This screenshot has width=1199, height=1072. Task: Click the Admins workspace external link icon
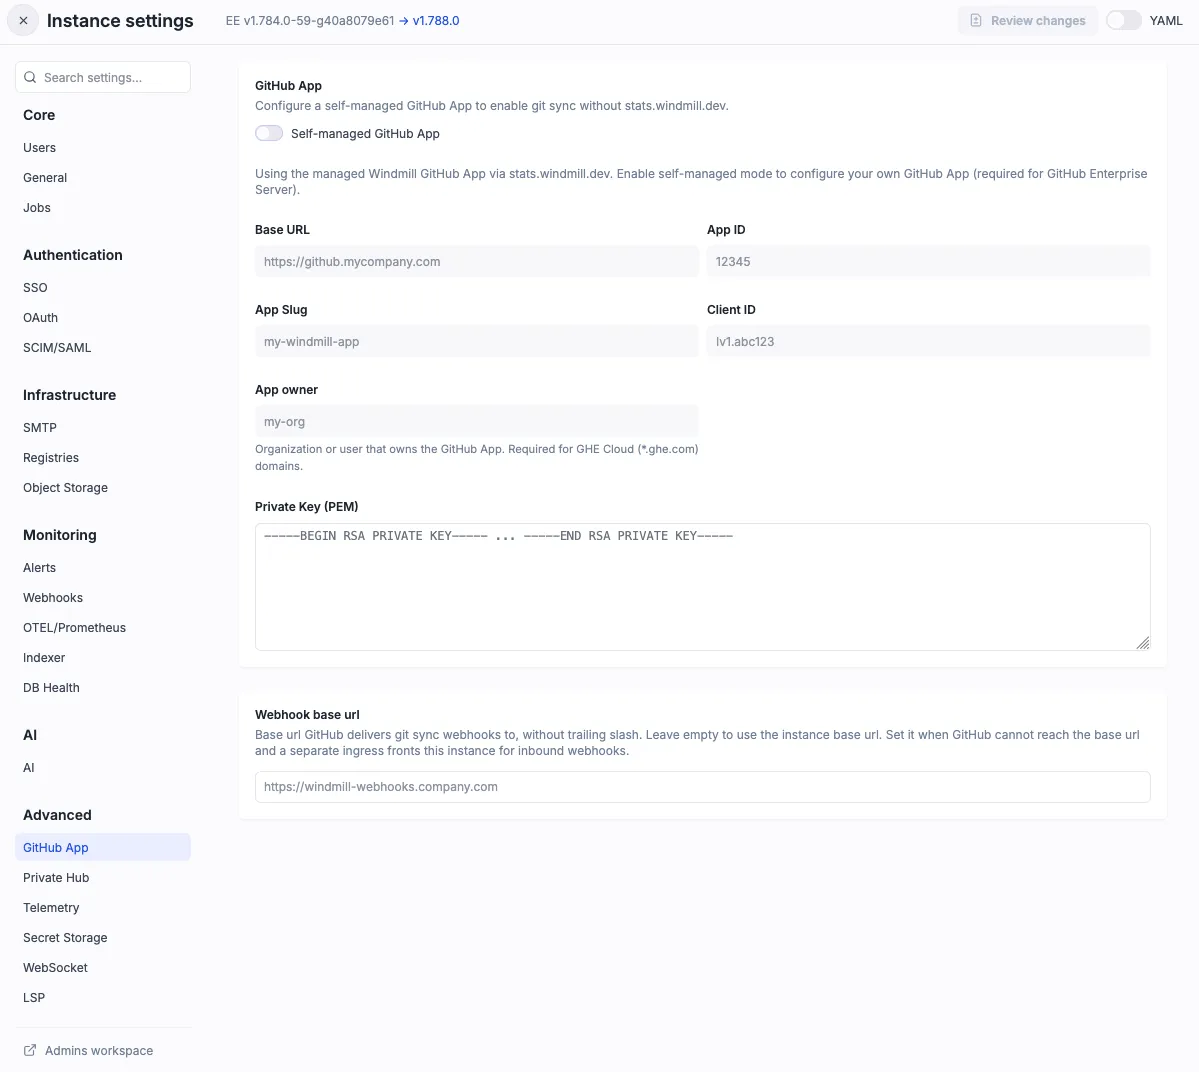pyautogui.click(x=30, y=1051)
